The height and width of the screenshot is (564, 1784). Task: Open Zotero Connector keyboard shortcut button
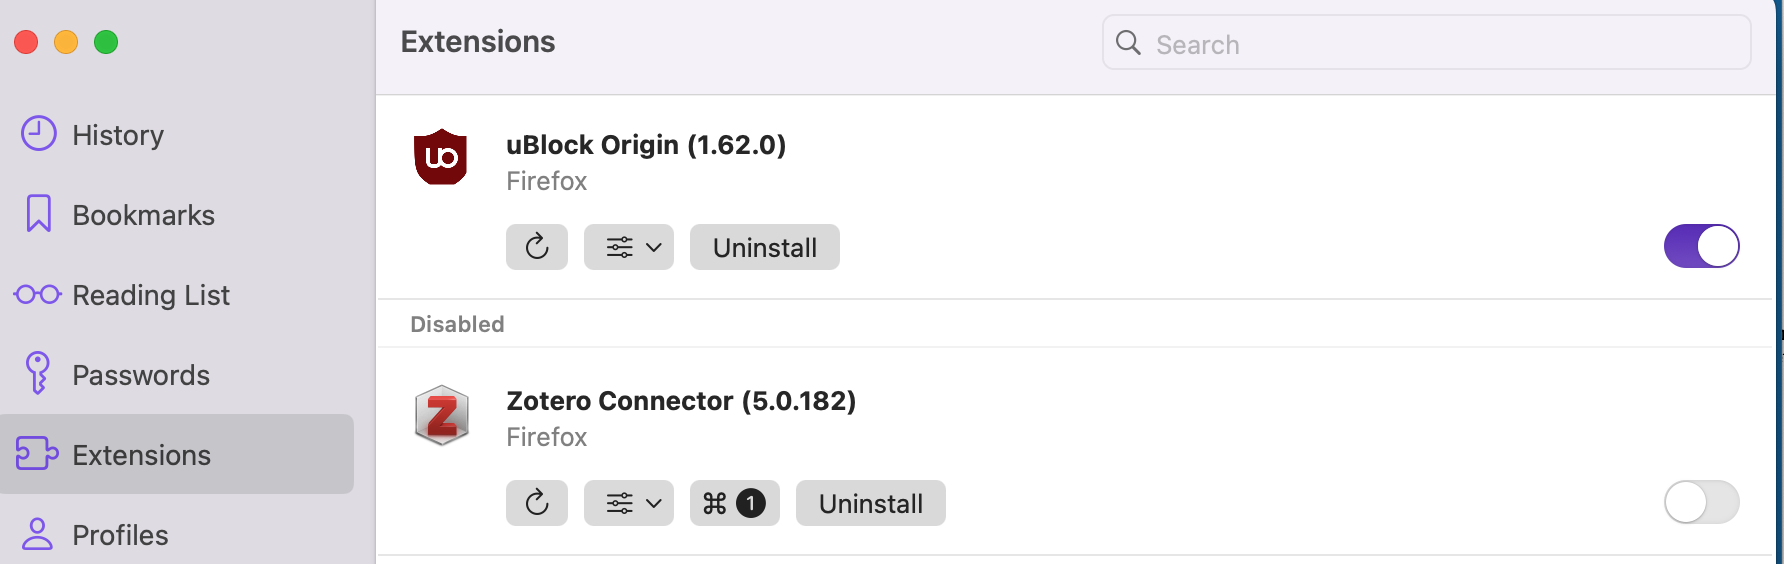pos(734,503)
